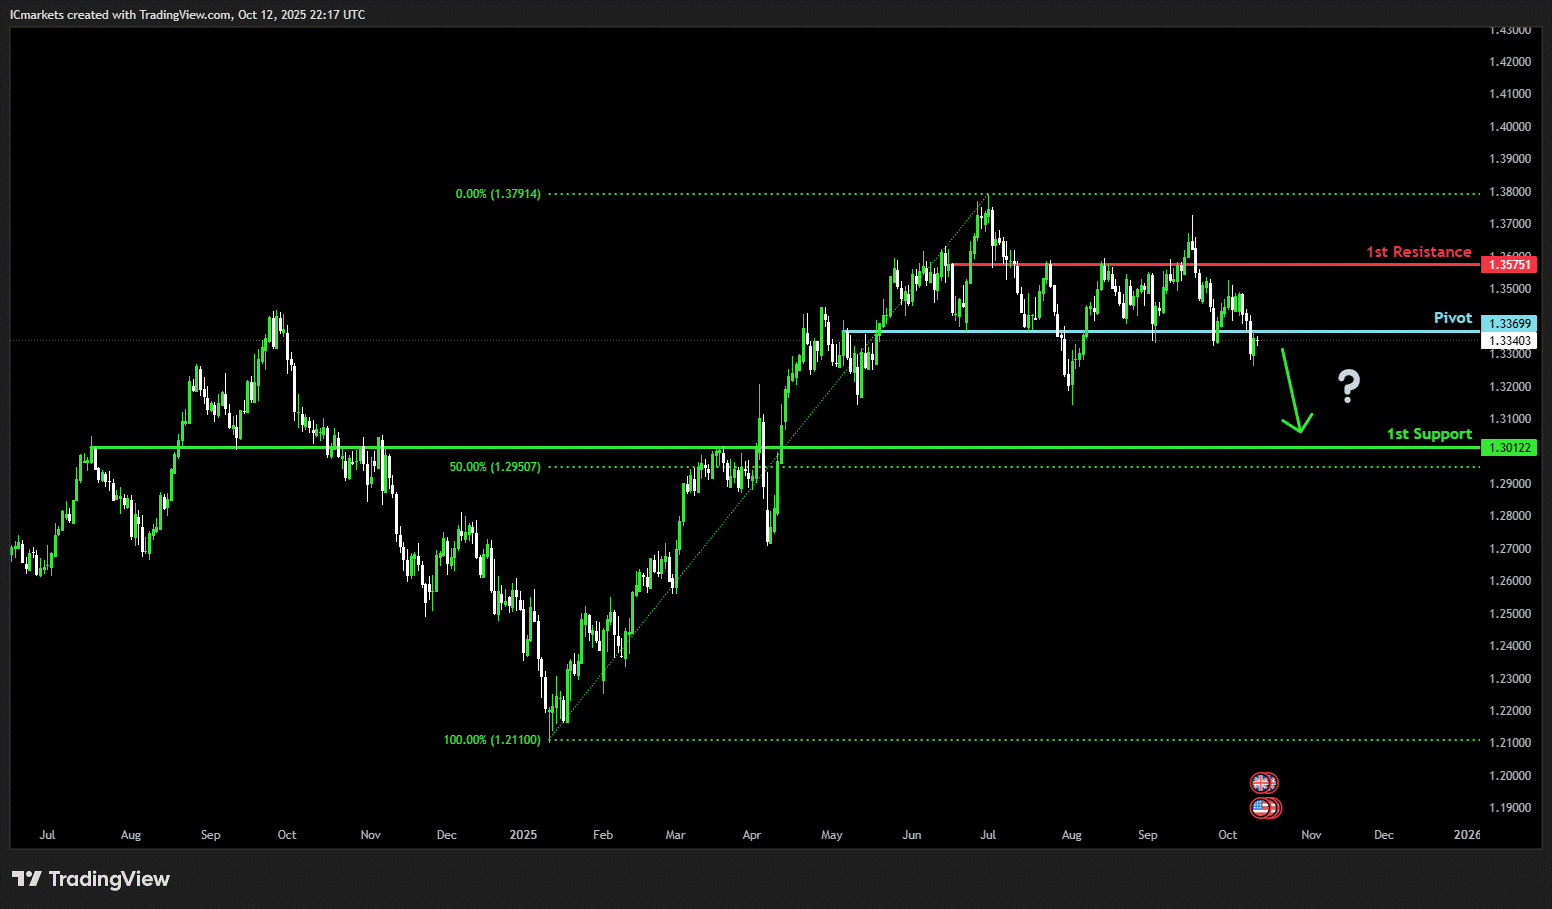The image size is (1552, 909).
Task: Click the UK flag economic event icon
Action: (1263, 783)
